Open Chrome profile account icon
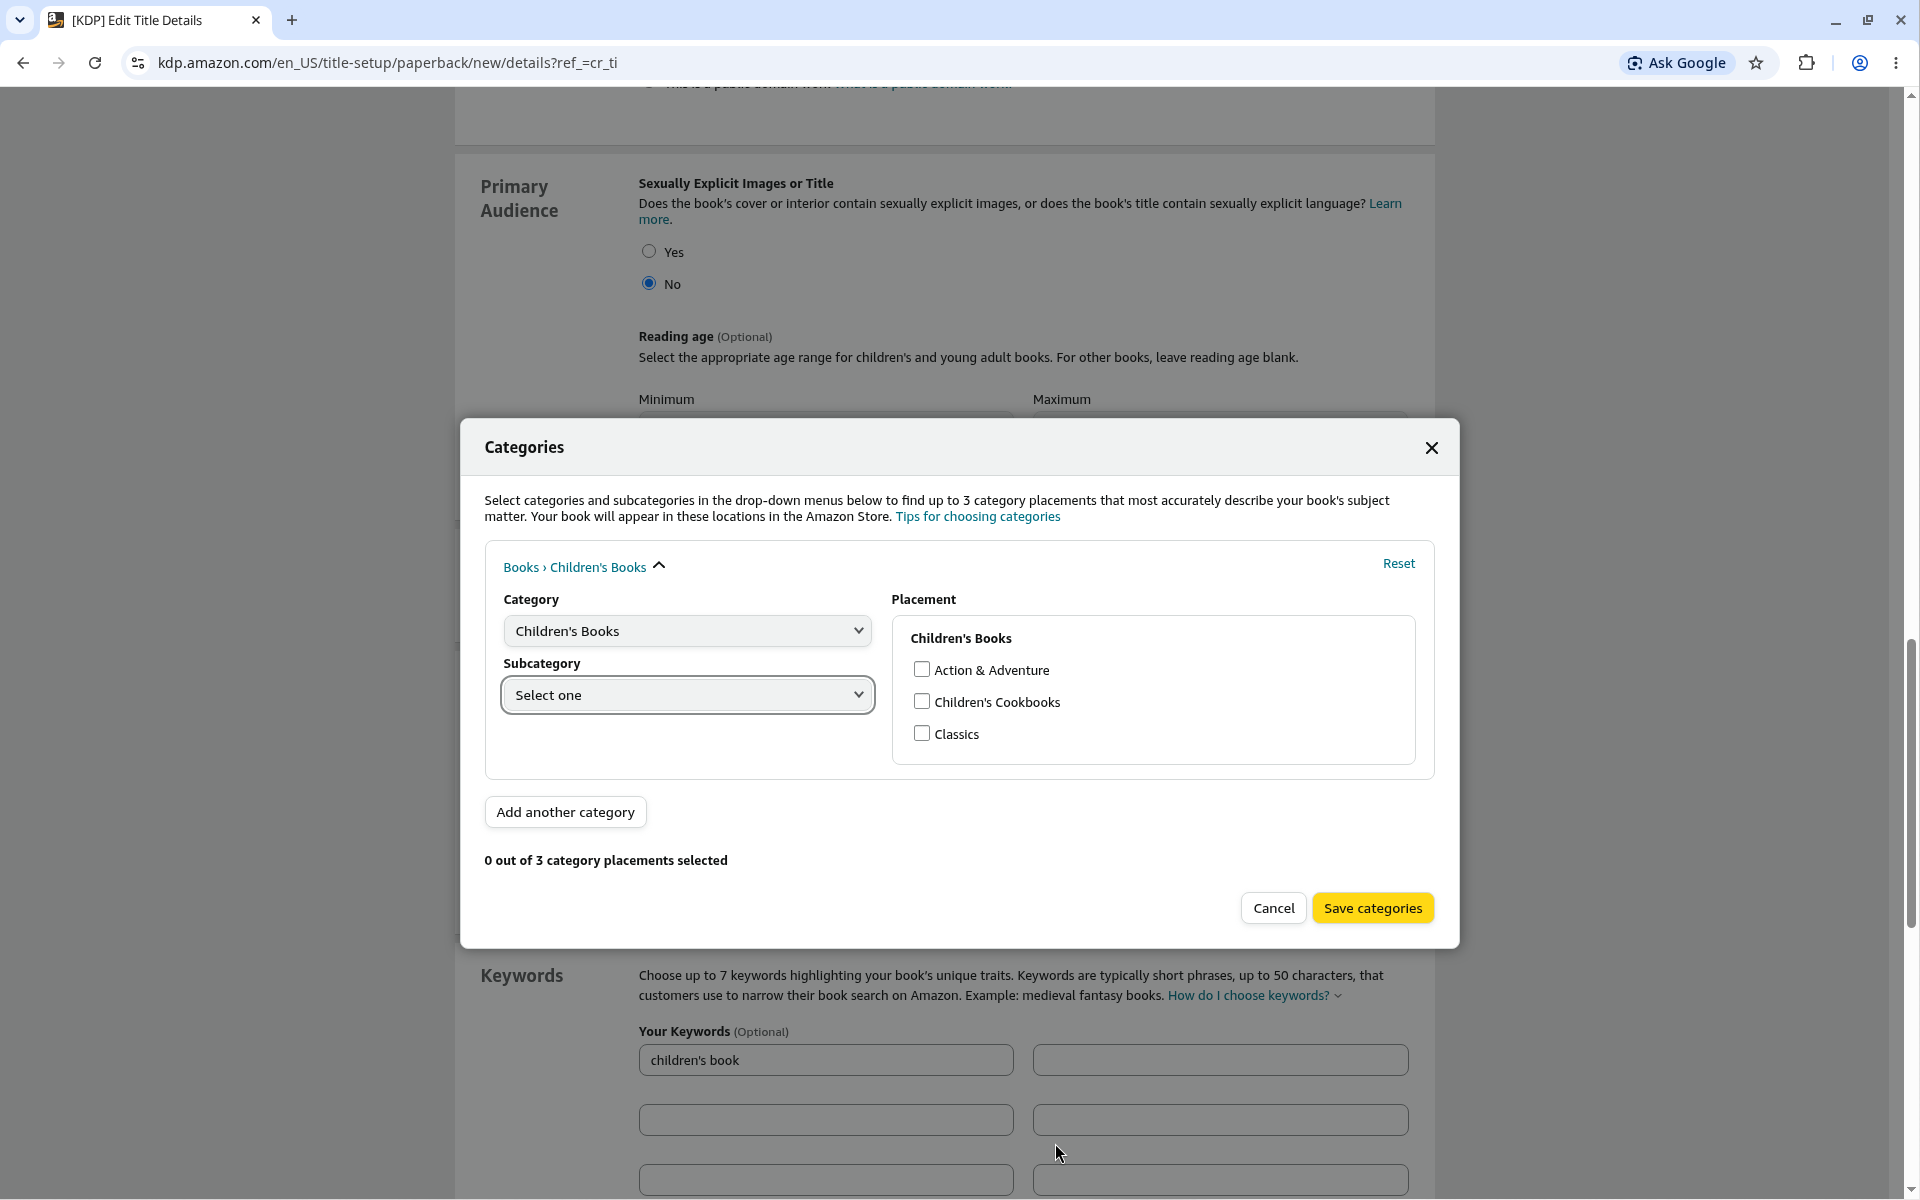Image resolution: width=1920 pixels, height=1200 pixels. pos(1860,63)
